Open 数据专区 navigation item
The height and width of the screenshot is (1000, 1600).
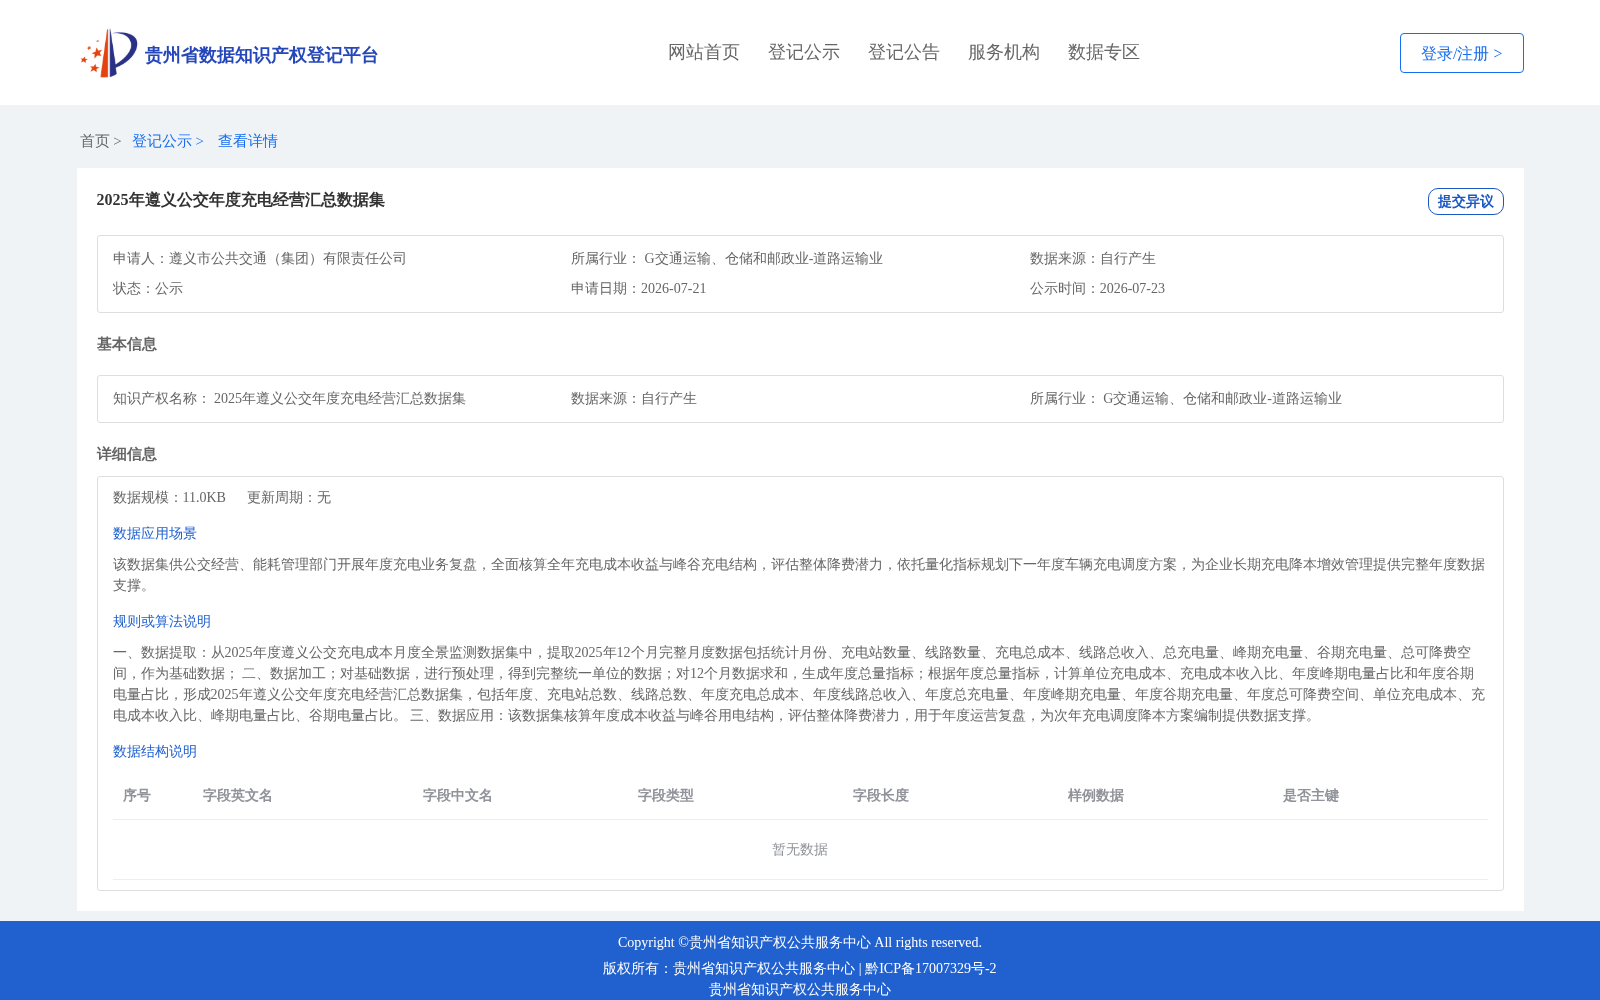click(x=1104, y=52)
